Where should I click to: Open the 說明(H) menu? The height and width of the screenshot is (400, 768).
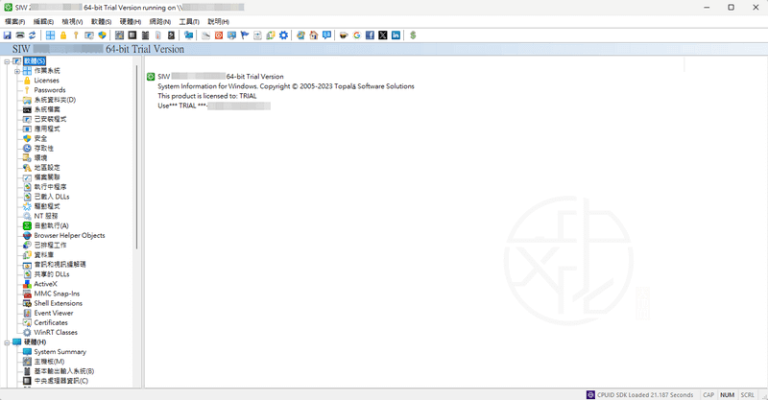218,21
